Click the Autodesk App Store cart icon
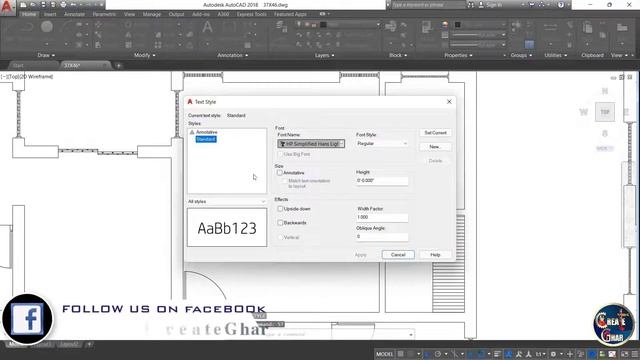This screenshot has width=640, height=360. pos(531,5)
